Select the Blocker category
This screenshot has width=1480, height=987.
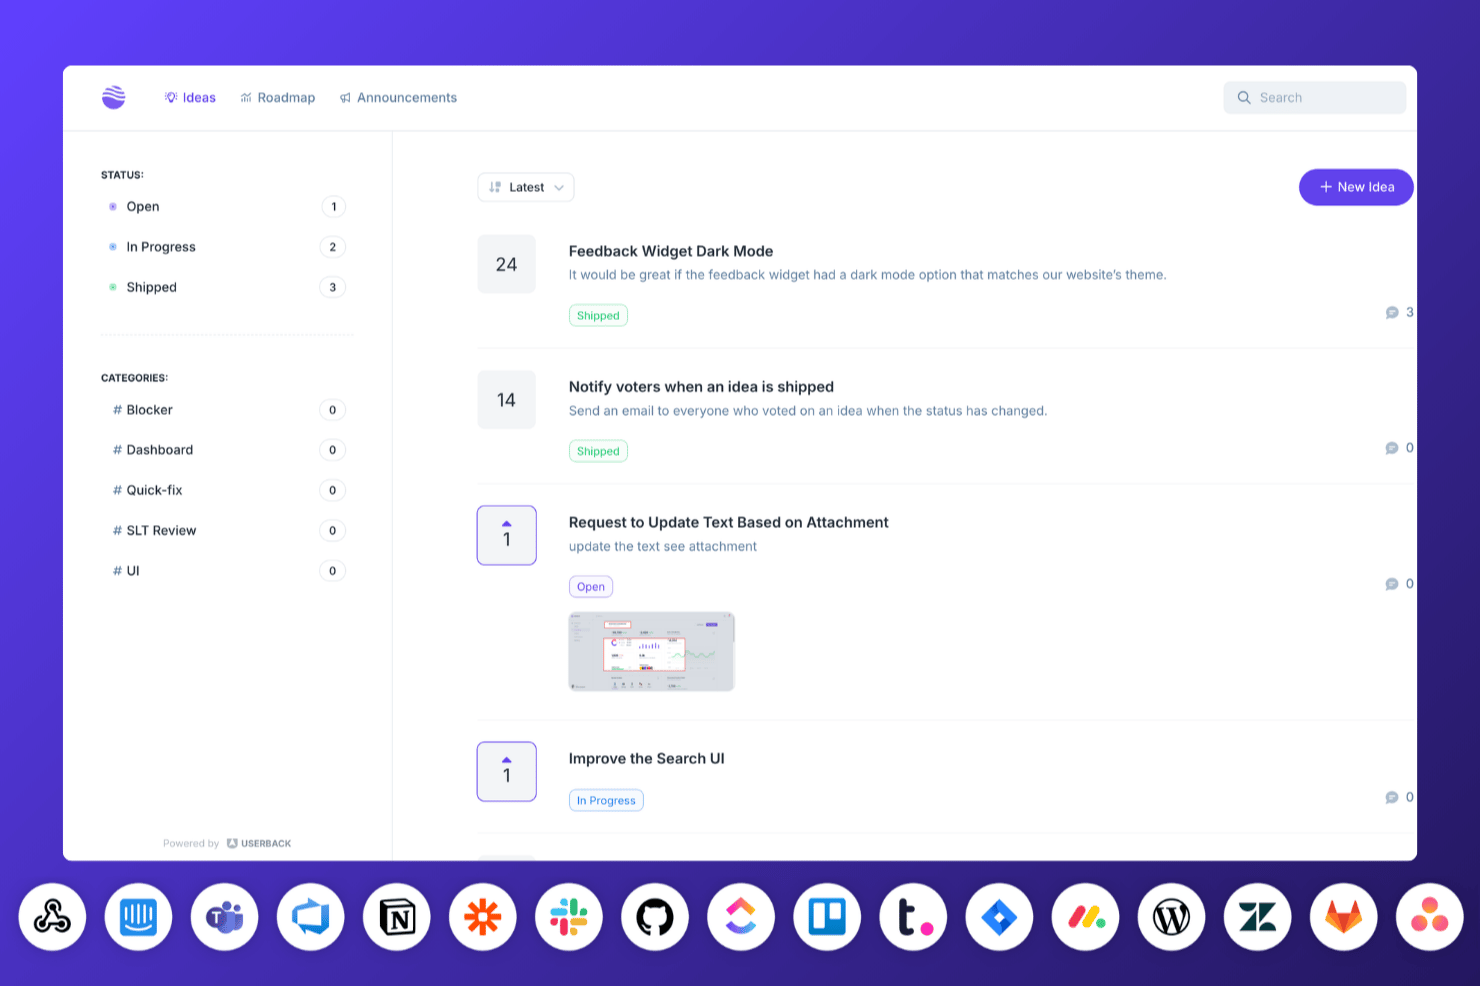click(227, 410)
